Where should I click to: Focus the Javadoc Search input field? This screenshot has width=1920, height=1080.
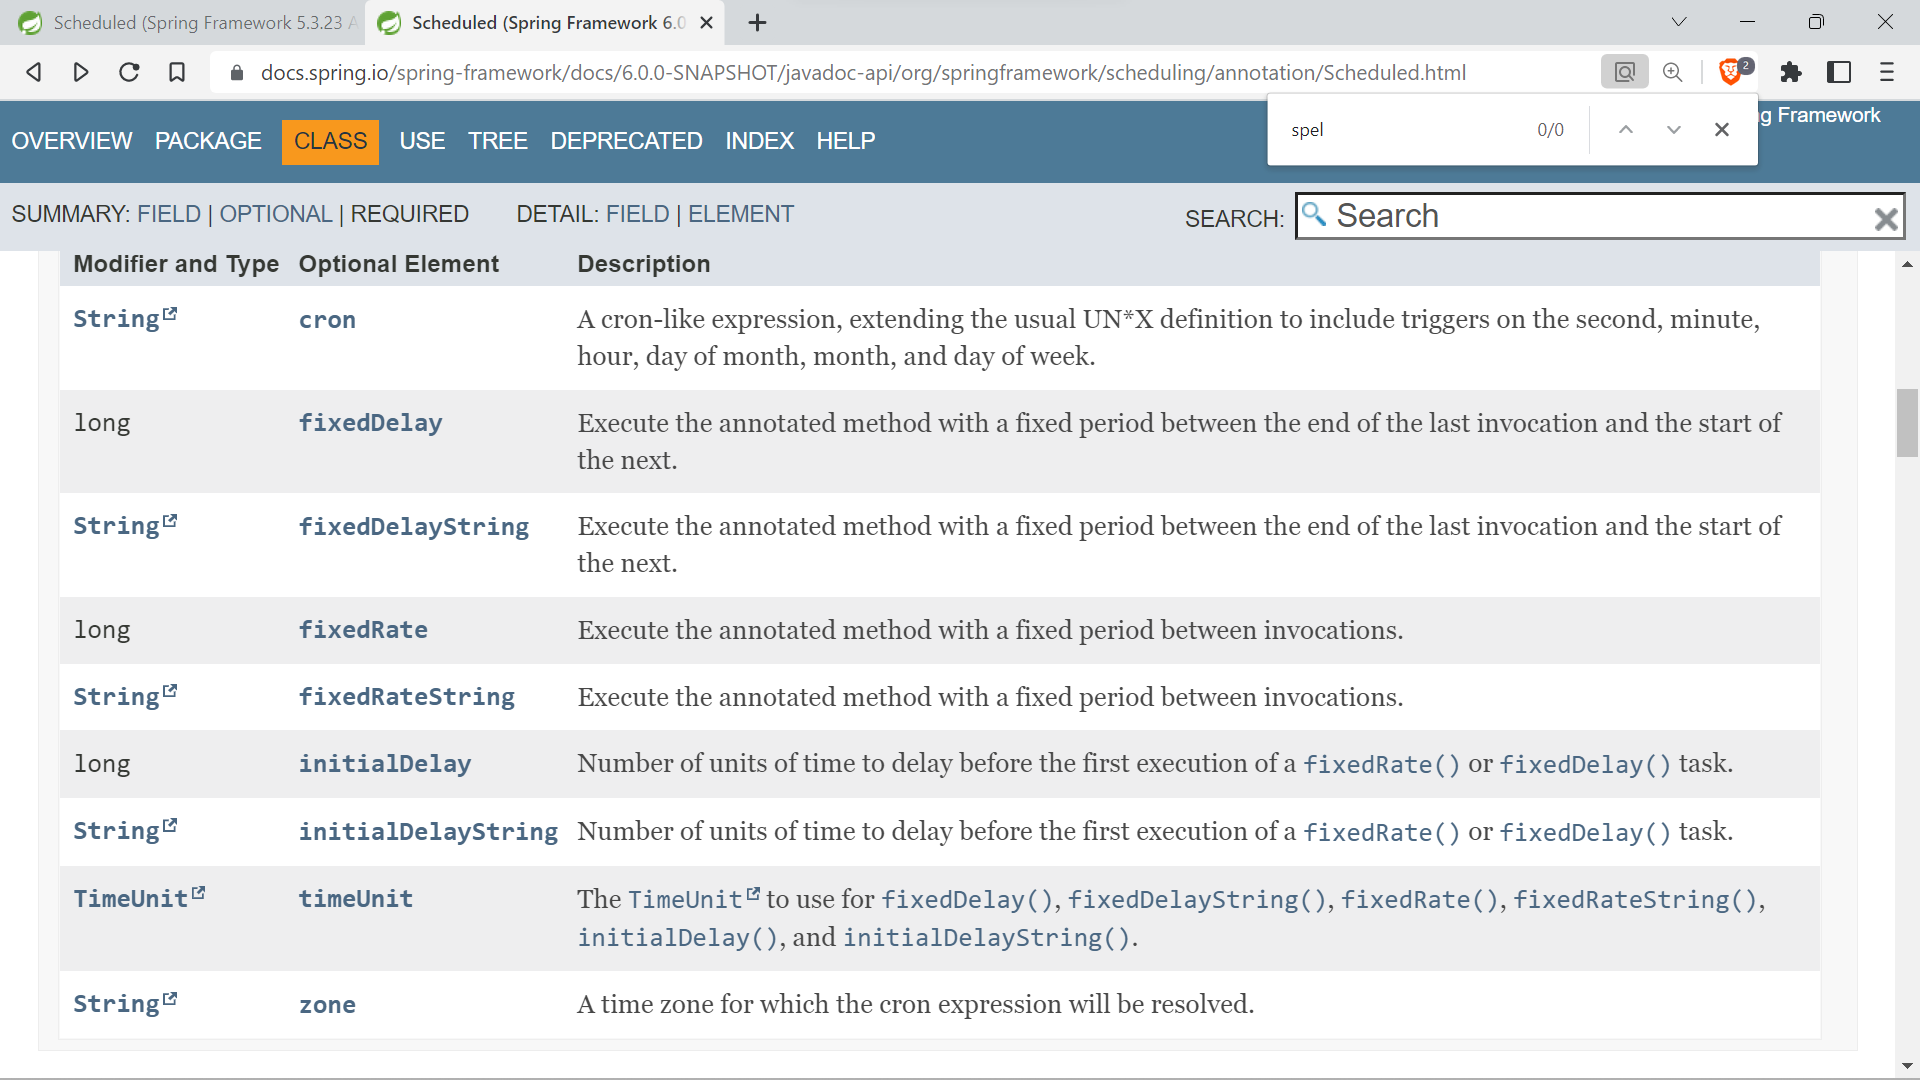point(1600,216)
